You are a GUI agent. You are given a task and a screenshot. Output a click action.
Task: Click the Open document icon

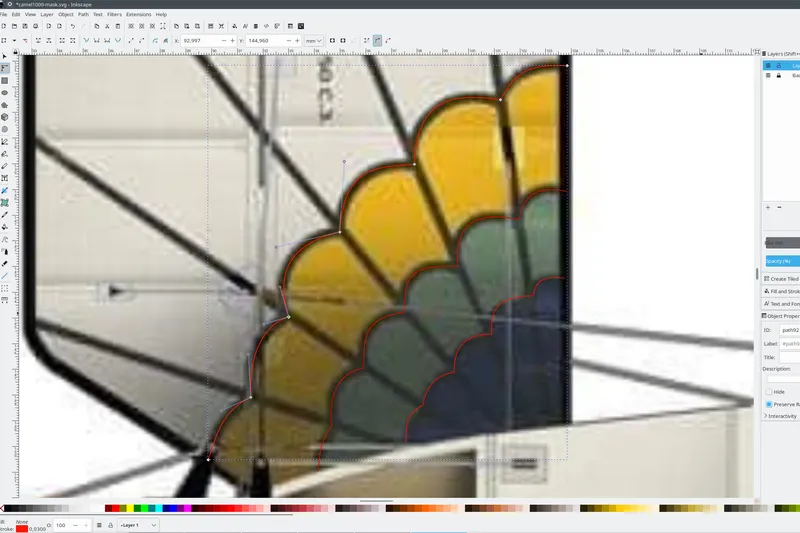[14, 26]
